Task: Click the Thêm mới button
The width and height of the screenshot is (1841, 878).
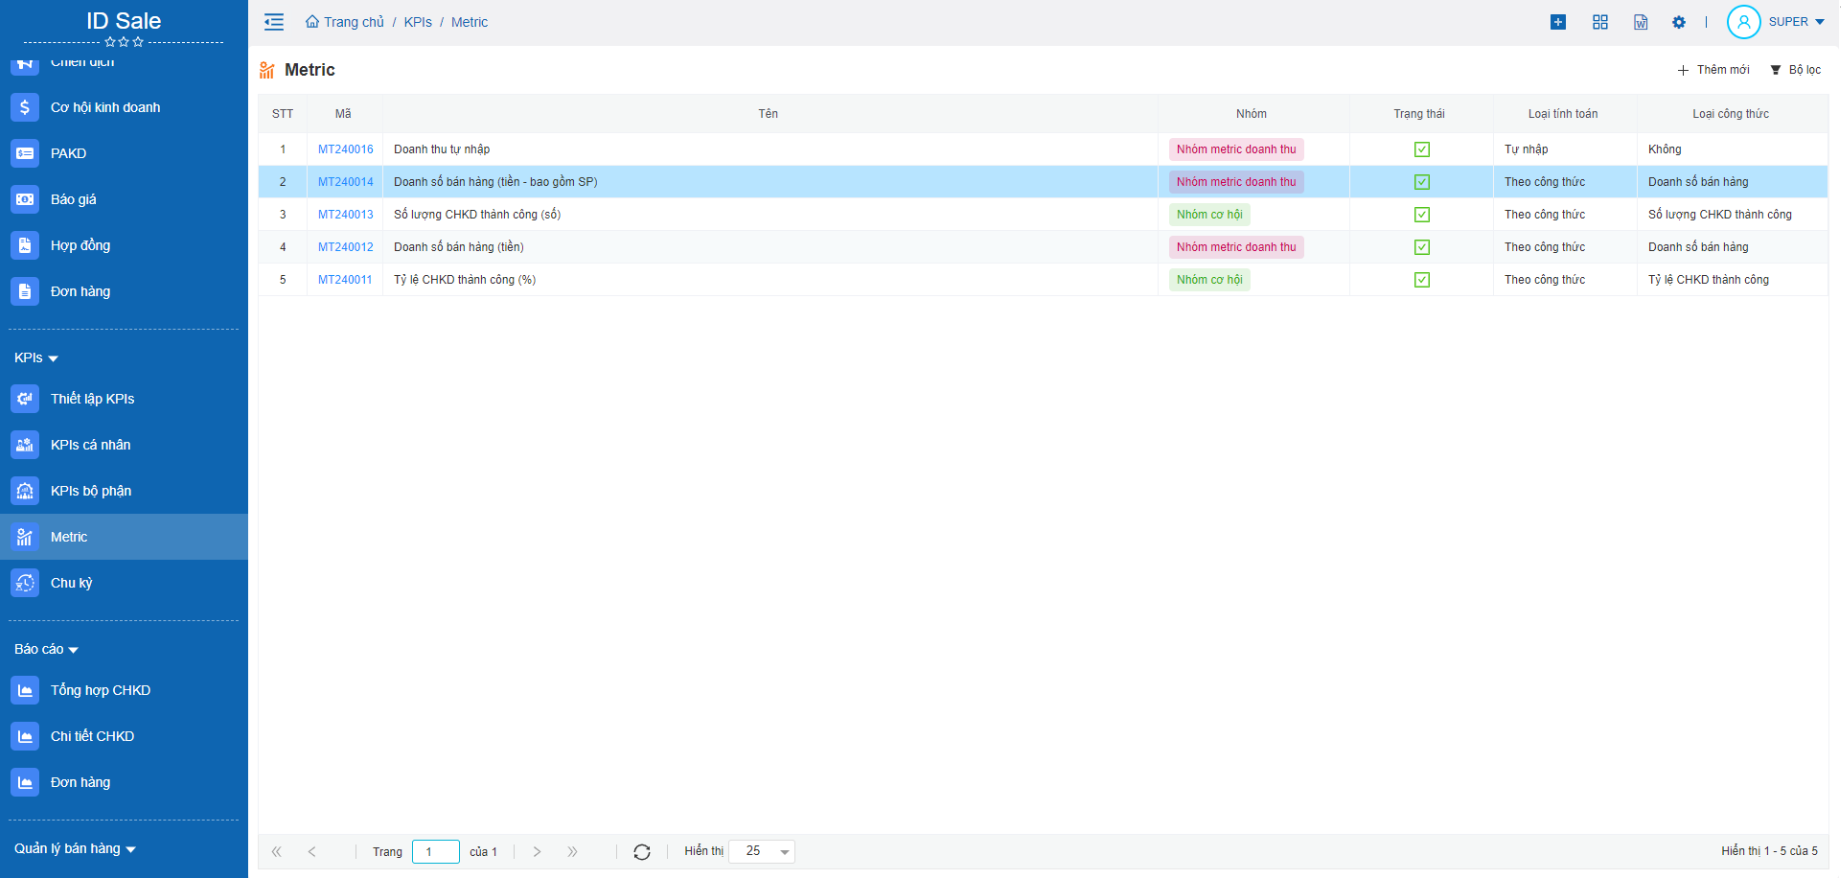Action: coord(1713,70)
